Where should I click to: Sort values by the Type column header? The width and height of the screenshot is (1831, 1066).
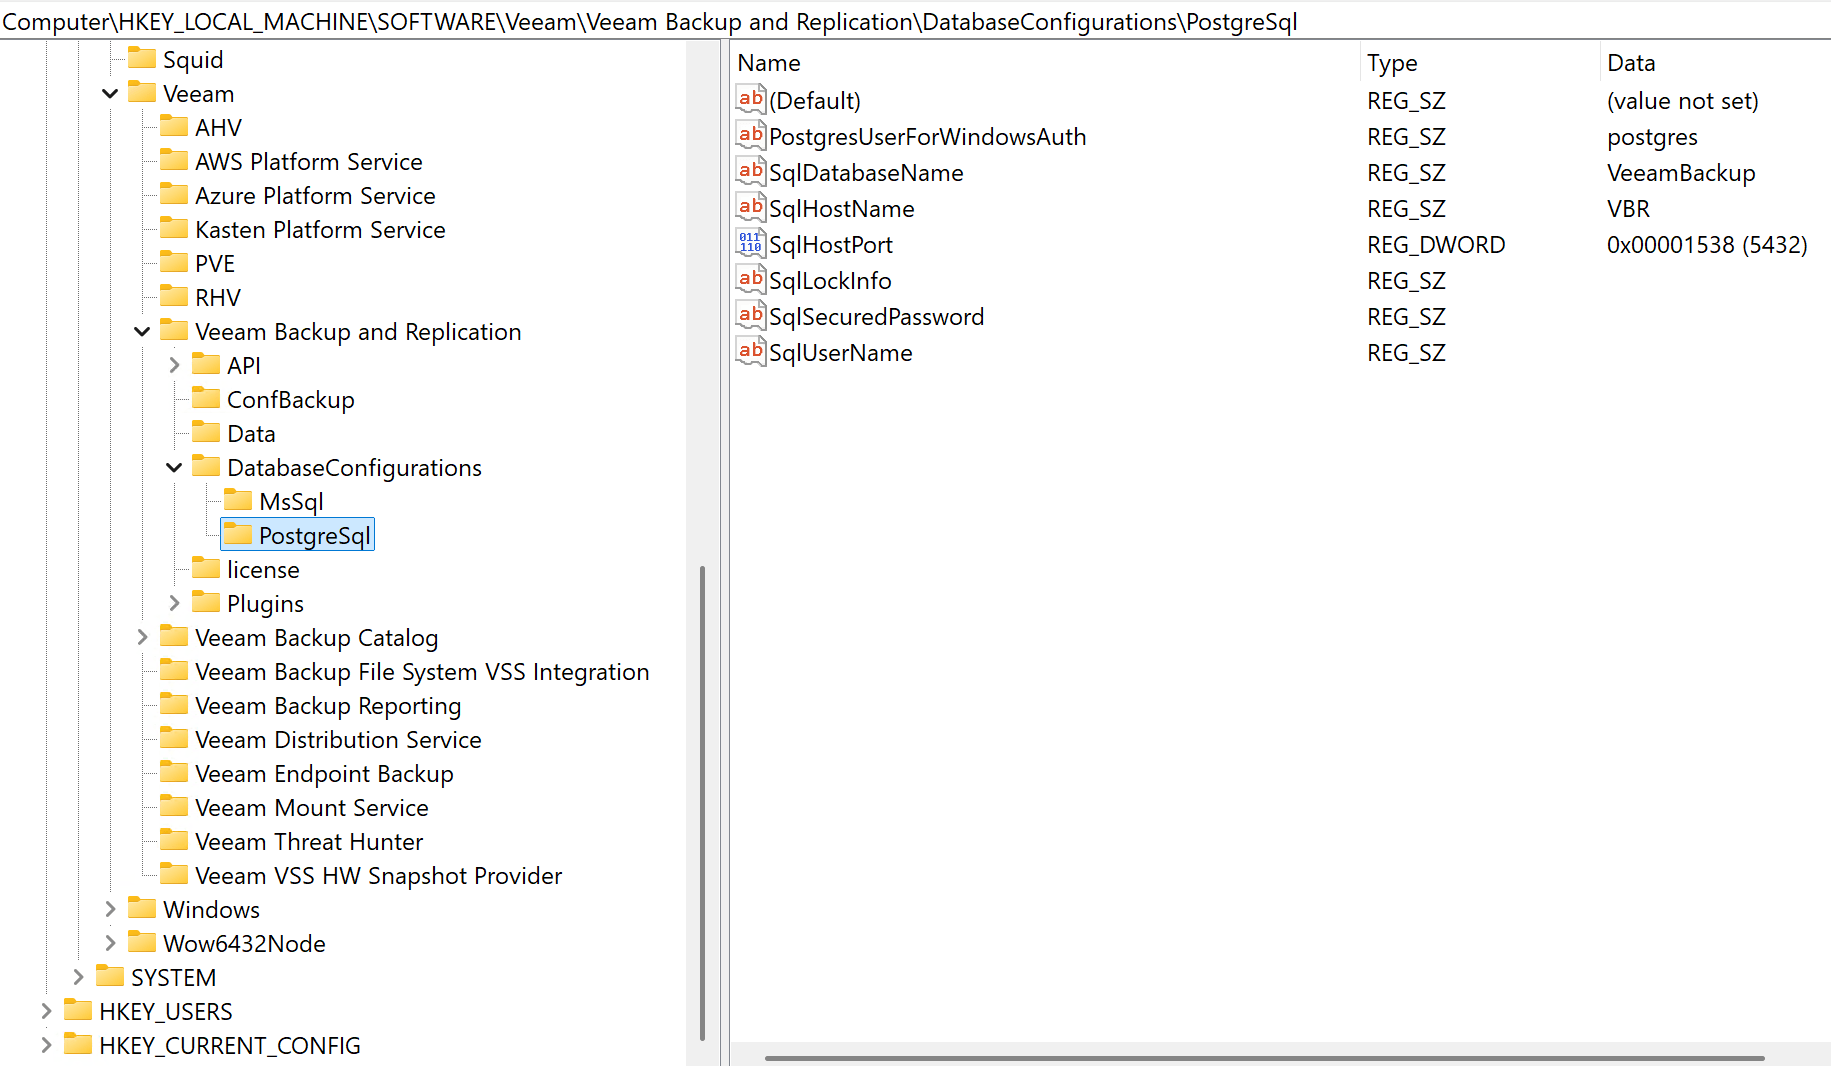coord(1479,62)
